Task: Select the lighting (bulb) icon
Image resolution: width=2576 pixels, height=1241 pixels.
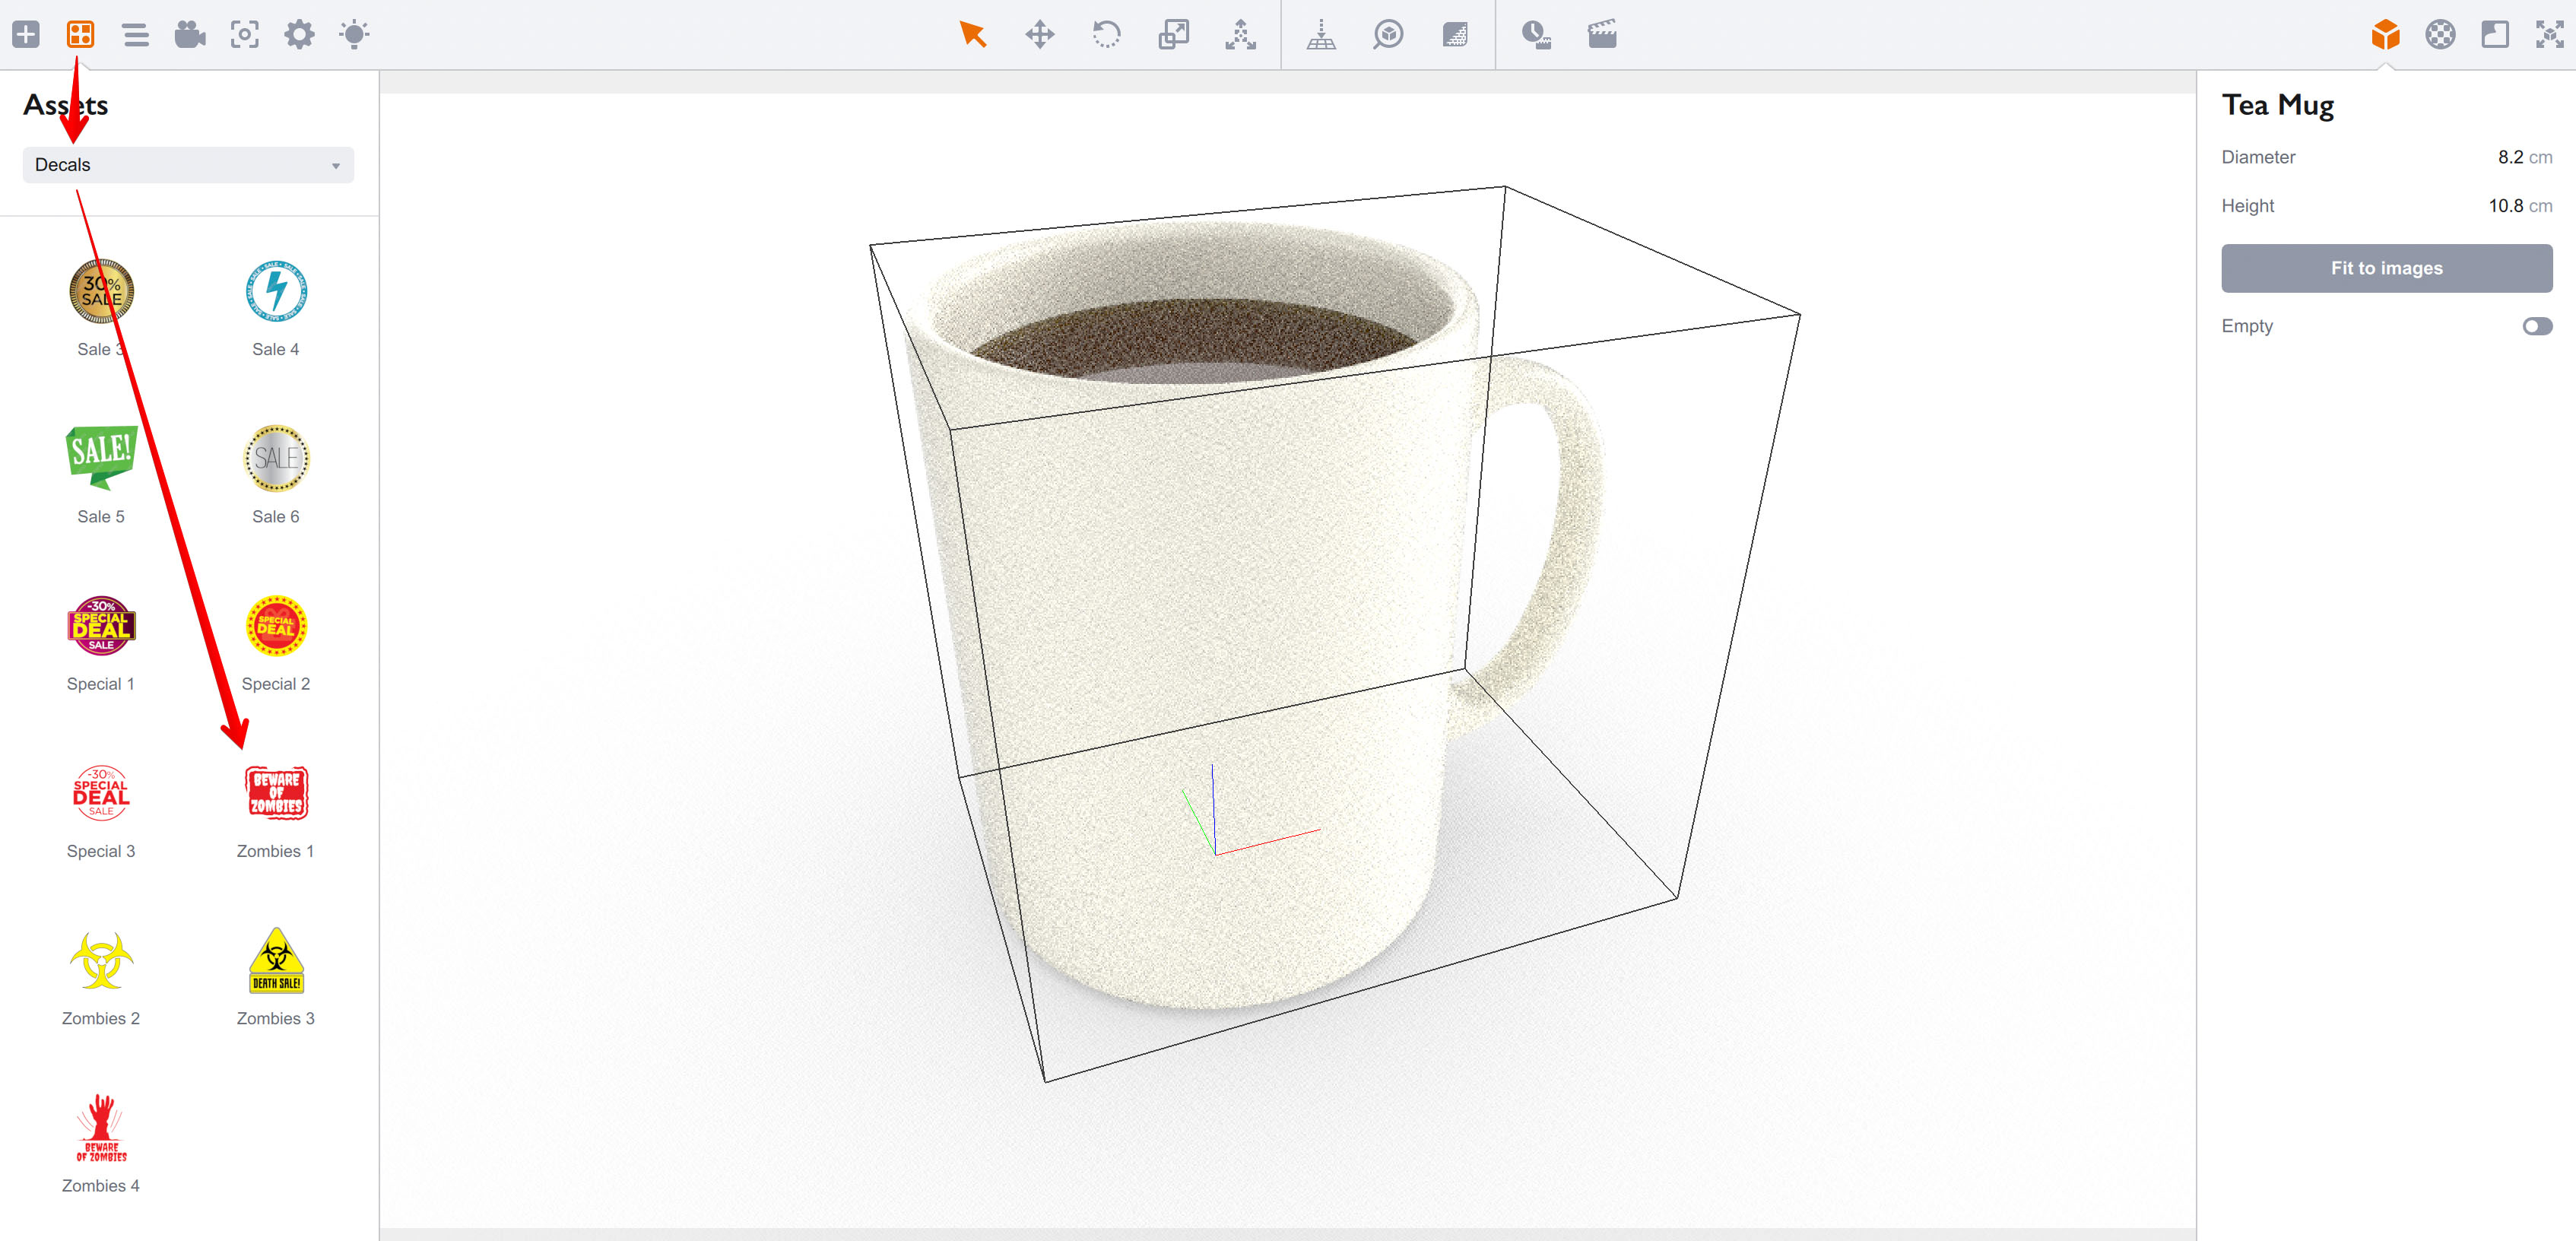Action: (353, 34)
